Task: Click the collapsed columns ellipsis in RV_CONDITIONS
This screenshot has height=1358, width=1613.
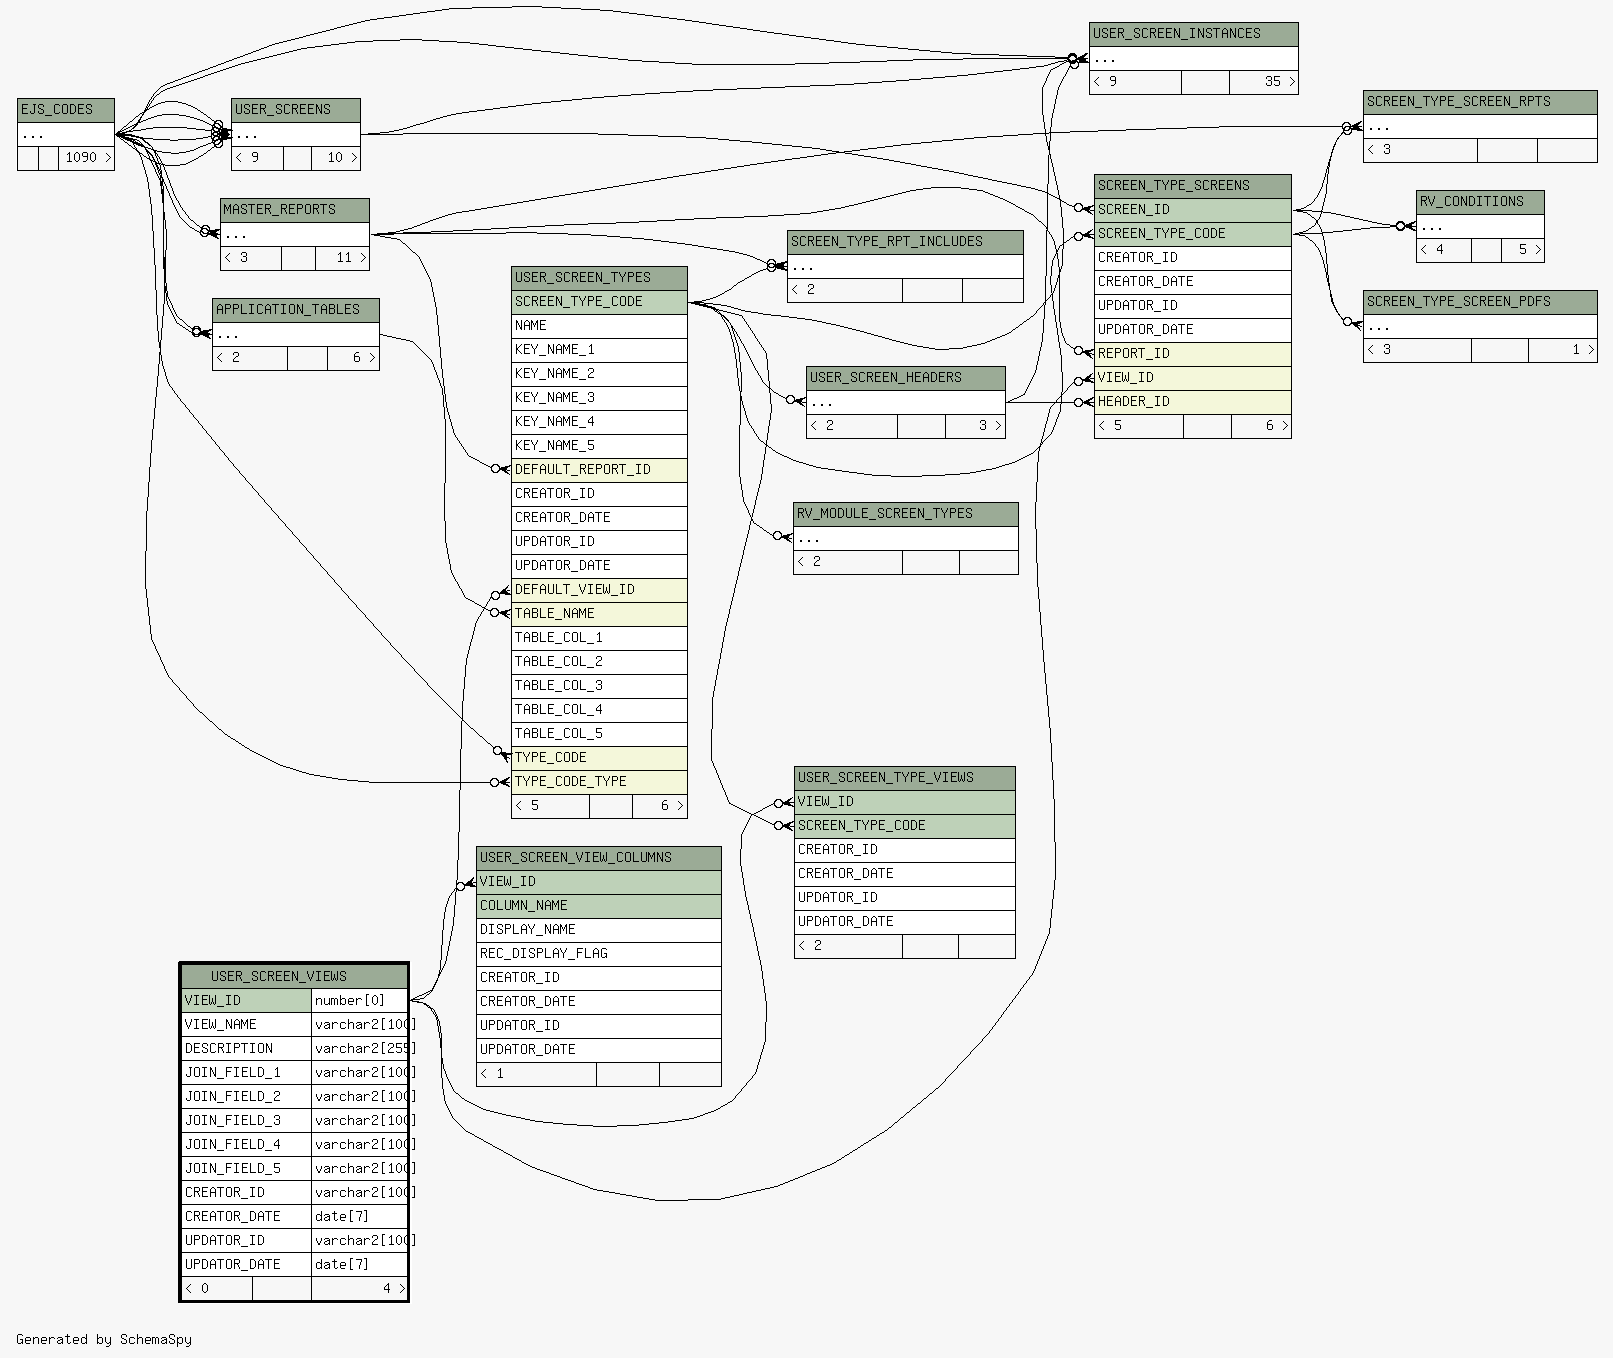Action: click(x=1480, y=226)
